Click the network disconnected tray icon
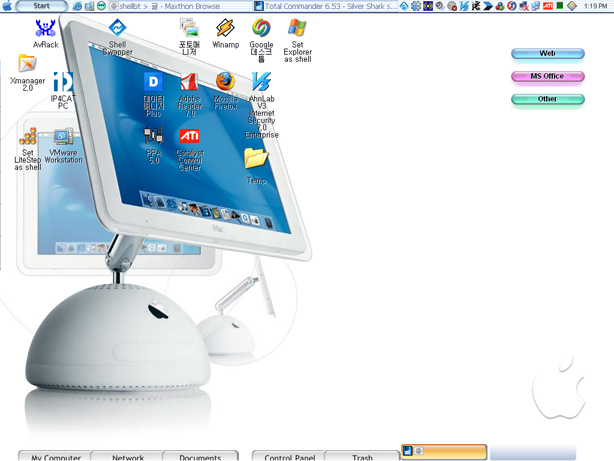The image size is (614, 461). [x=524, y=6]
